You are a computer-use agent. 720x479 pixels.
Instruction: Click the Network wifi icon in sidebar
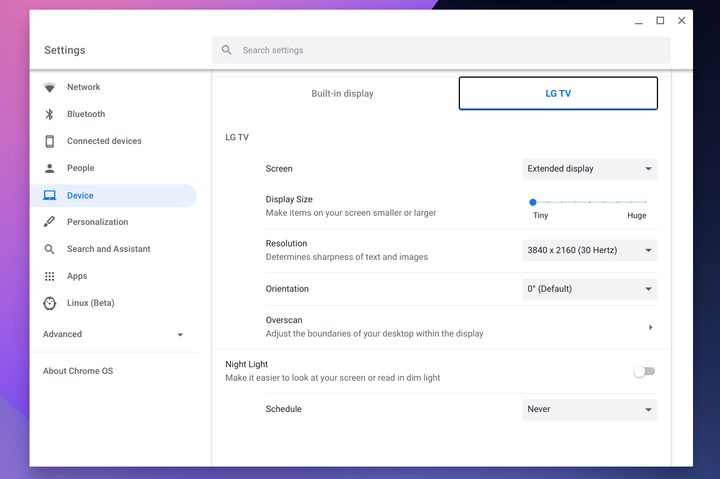point(50,87)
